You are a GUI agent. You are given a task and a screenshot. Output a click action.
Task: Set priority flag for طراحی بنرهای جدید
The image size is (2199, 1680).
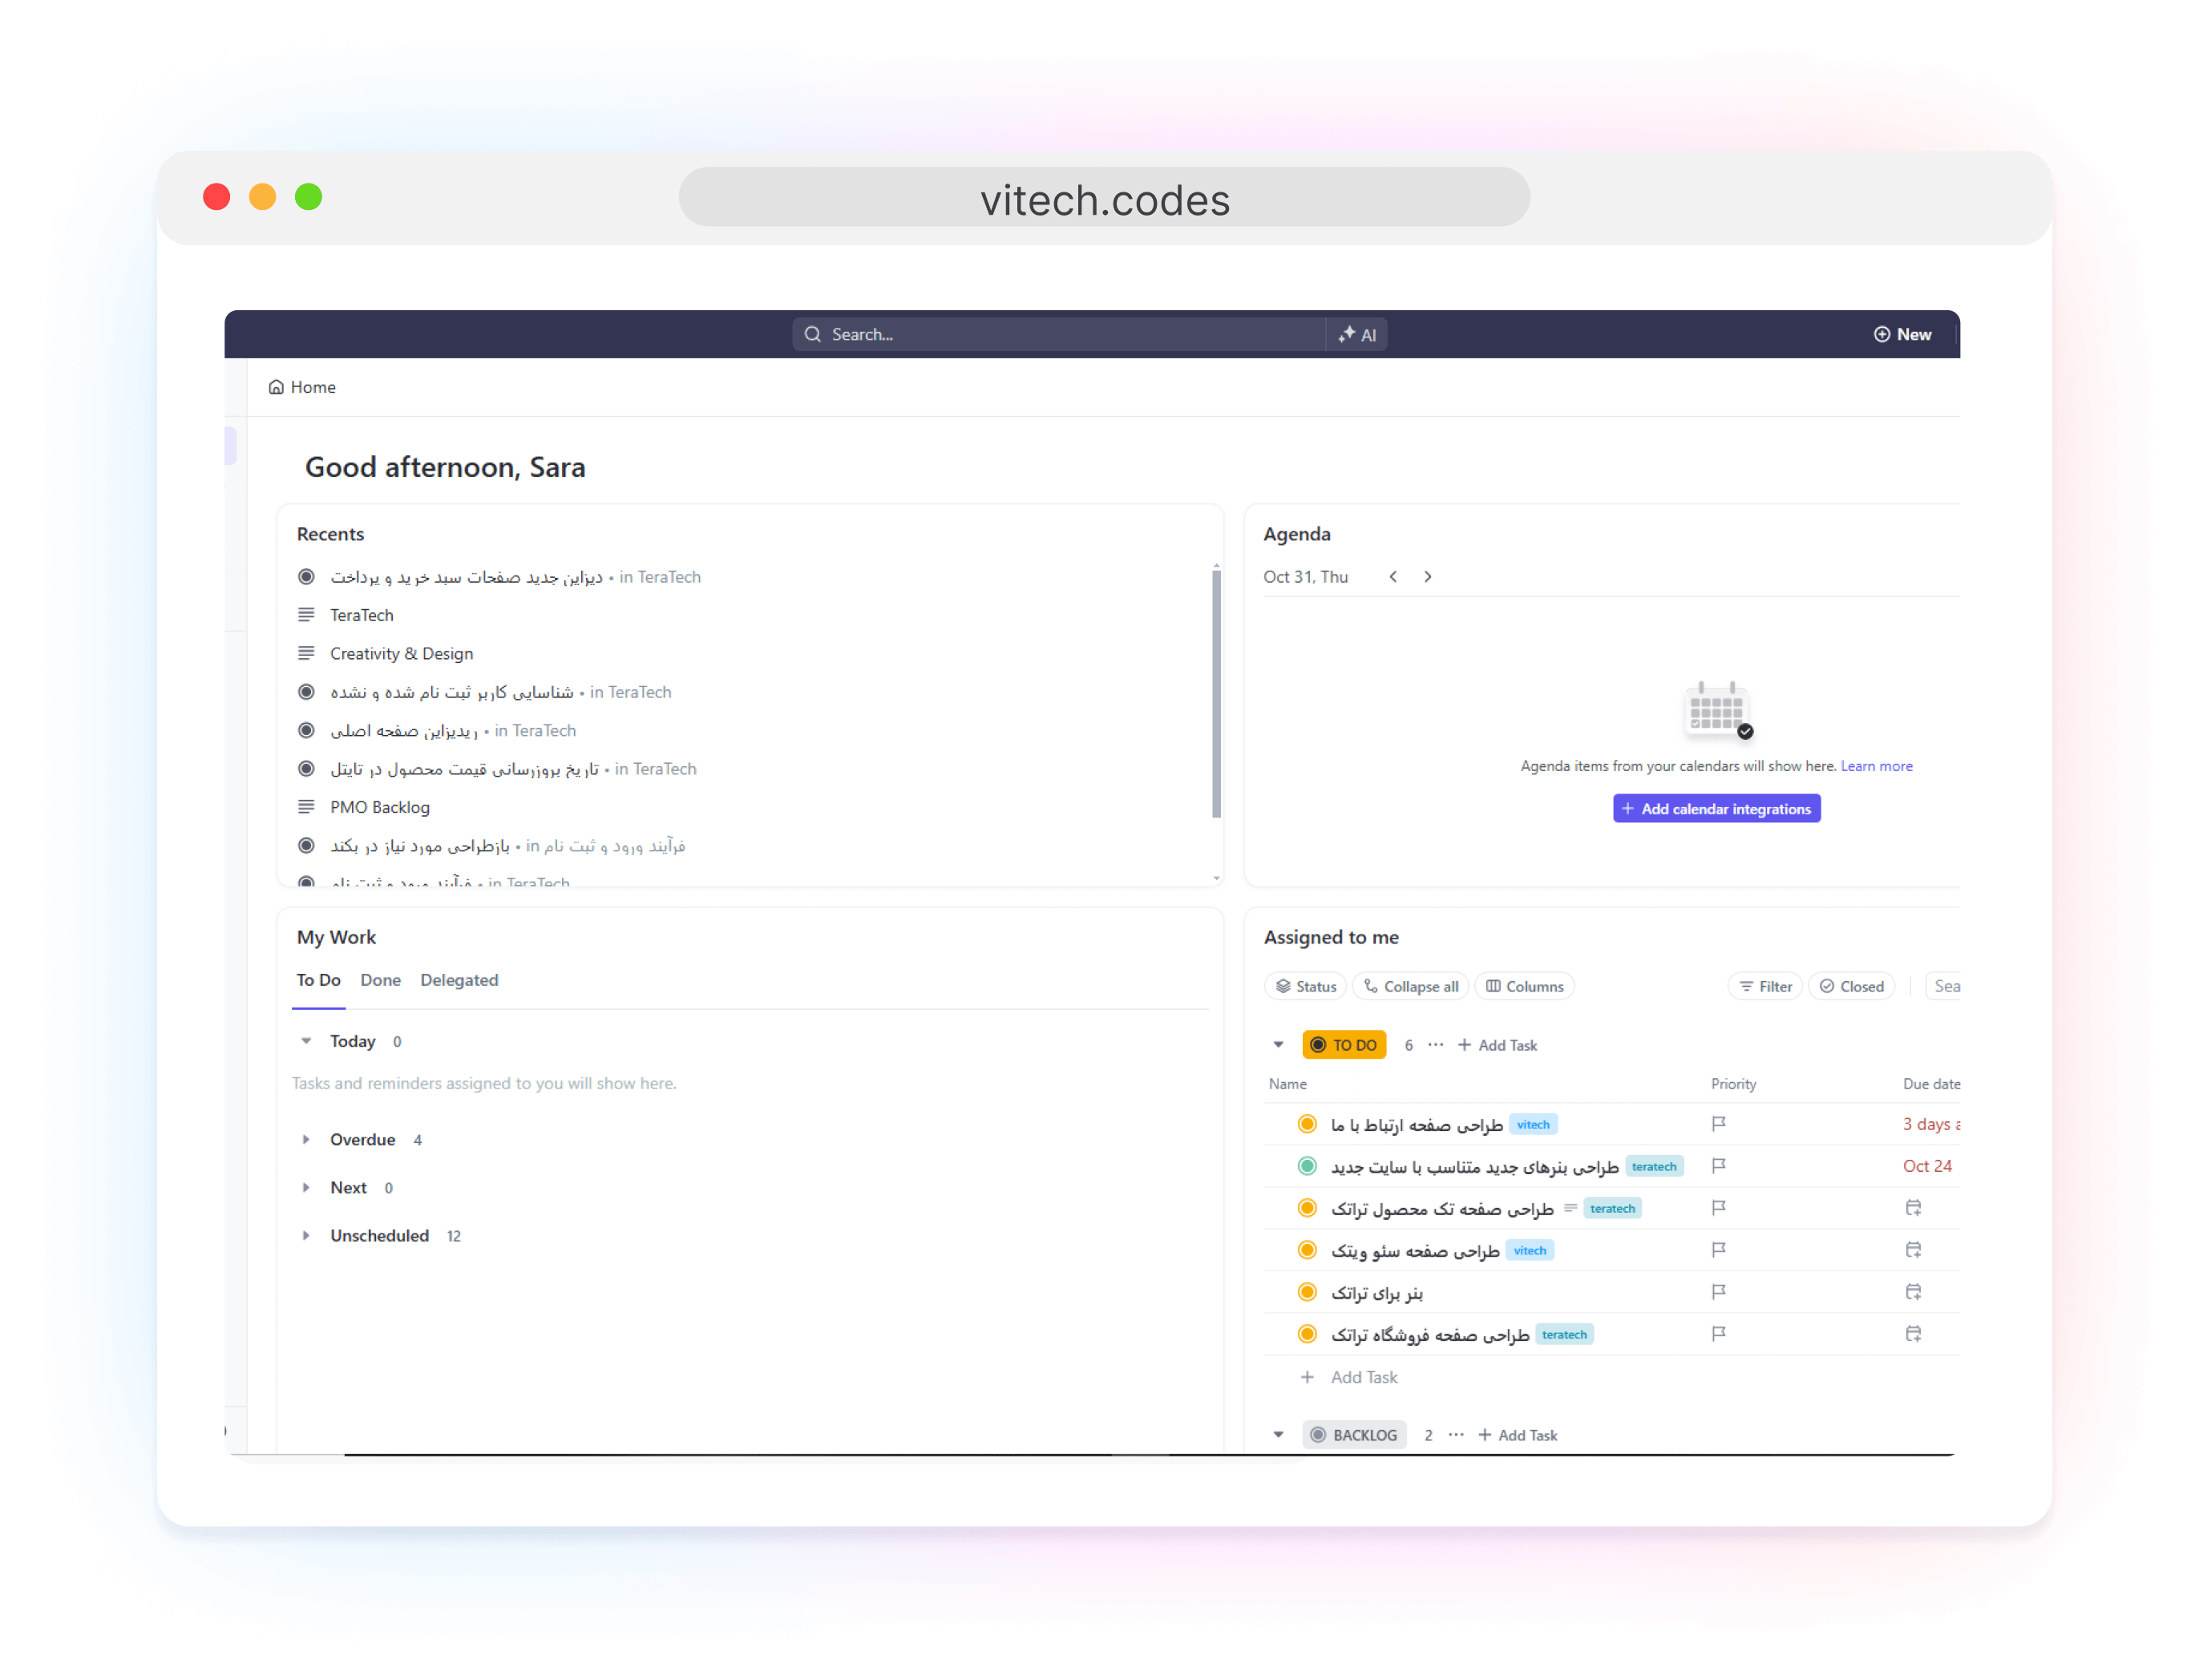pos(1718,1166)
